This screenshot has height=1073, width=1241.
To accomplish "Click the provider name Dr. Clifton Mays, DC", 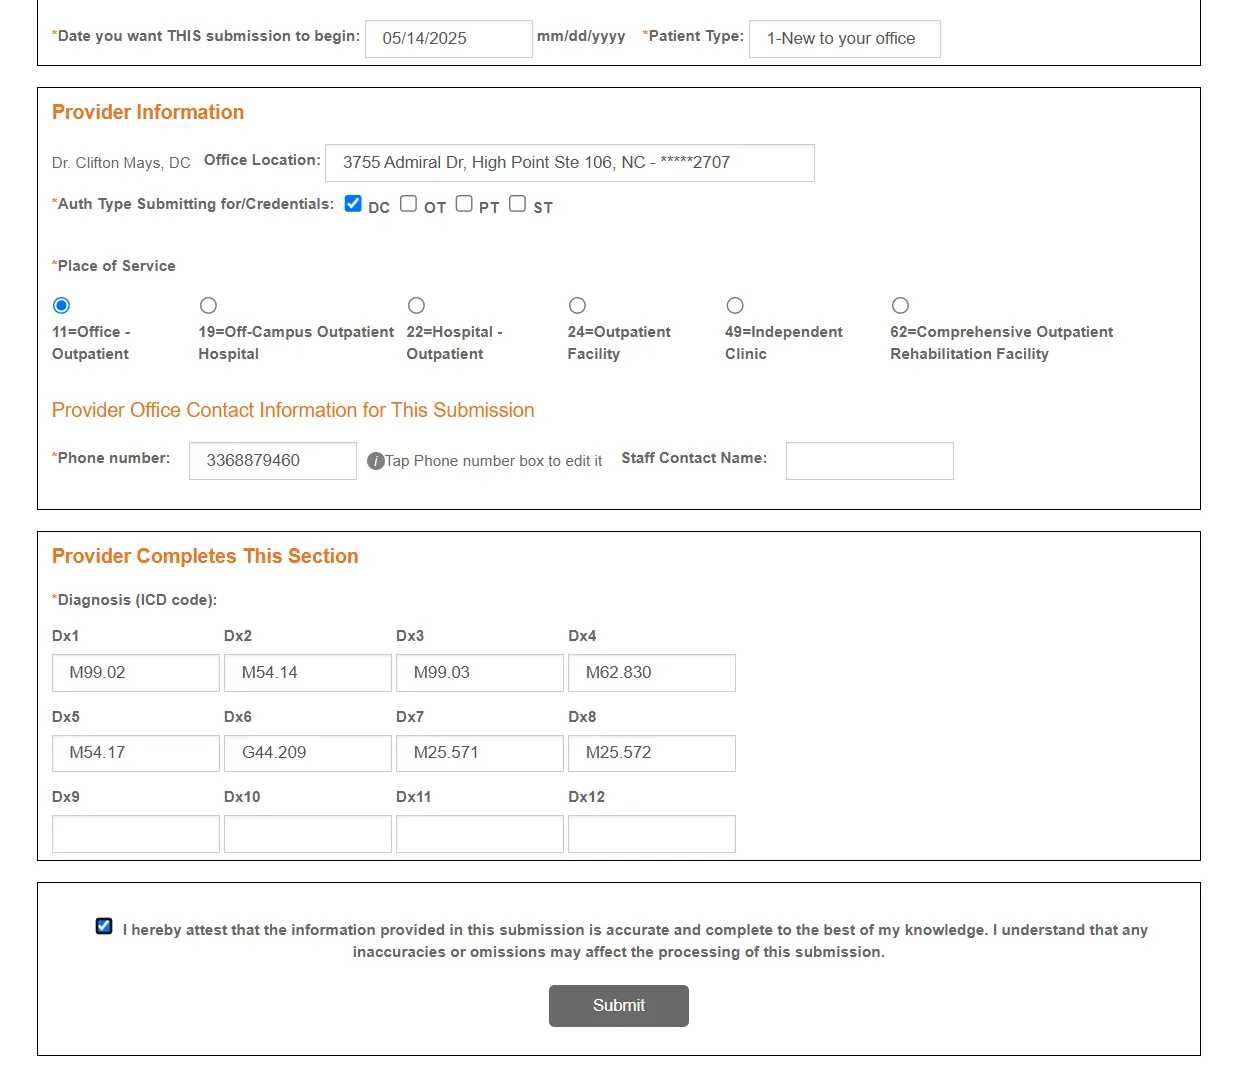I will click(x=121, y=163).
